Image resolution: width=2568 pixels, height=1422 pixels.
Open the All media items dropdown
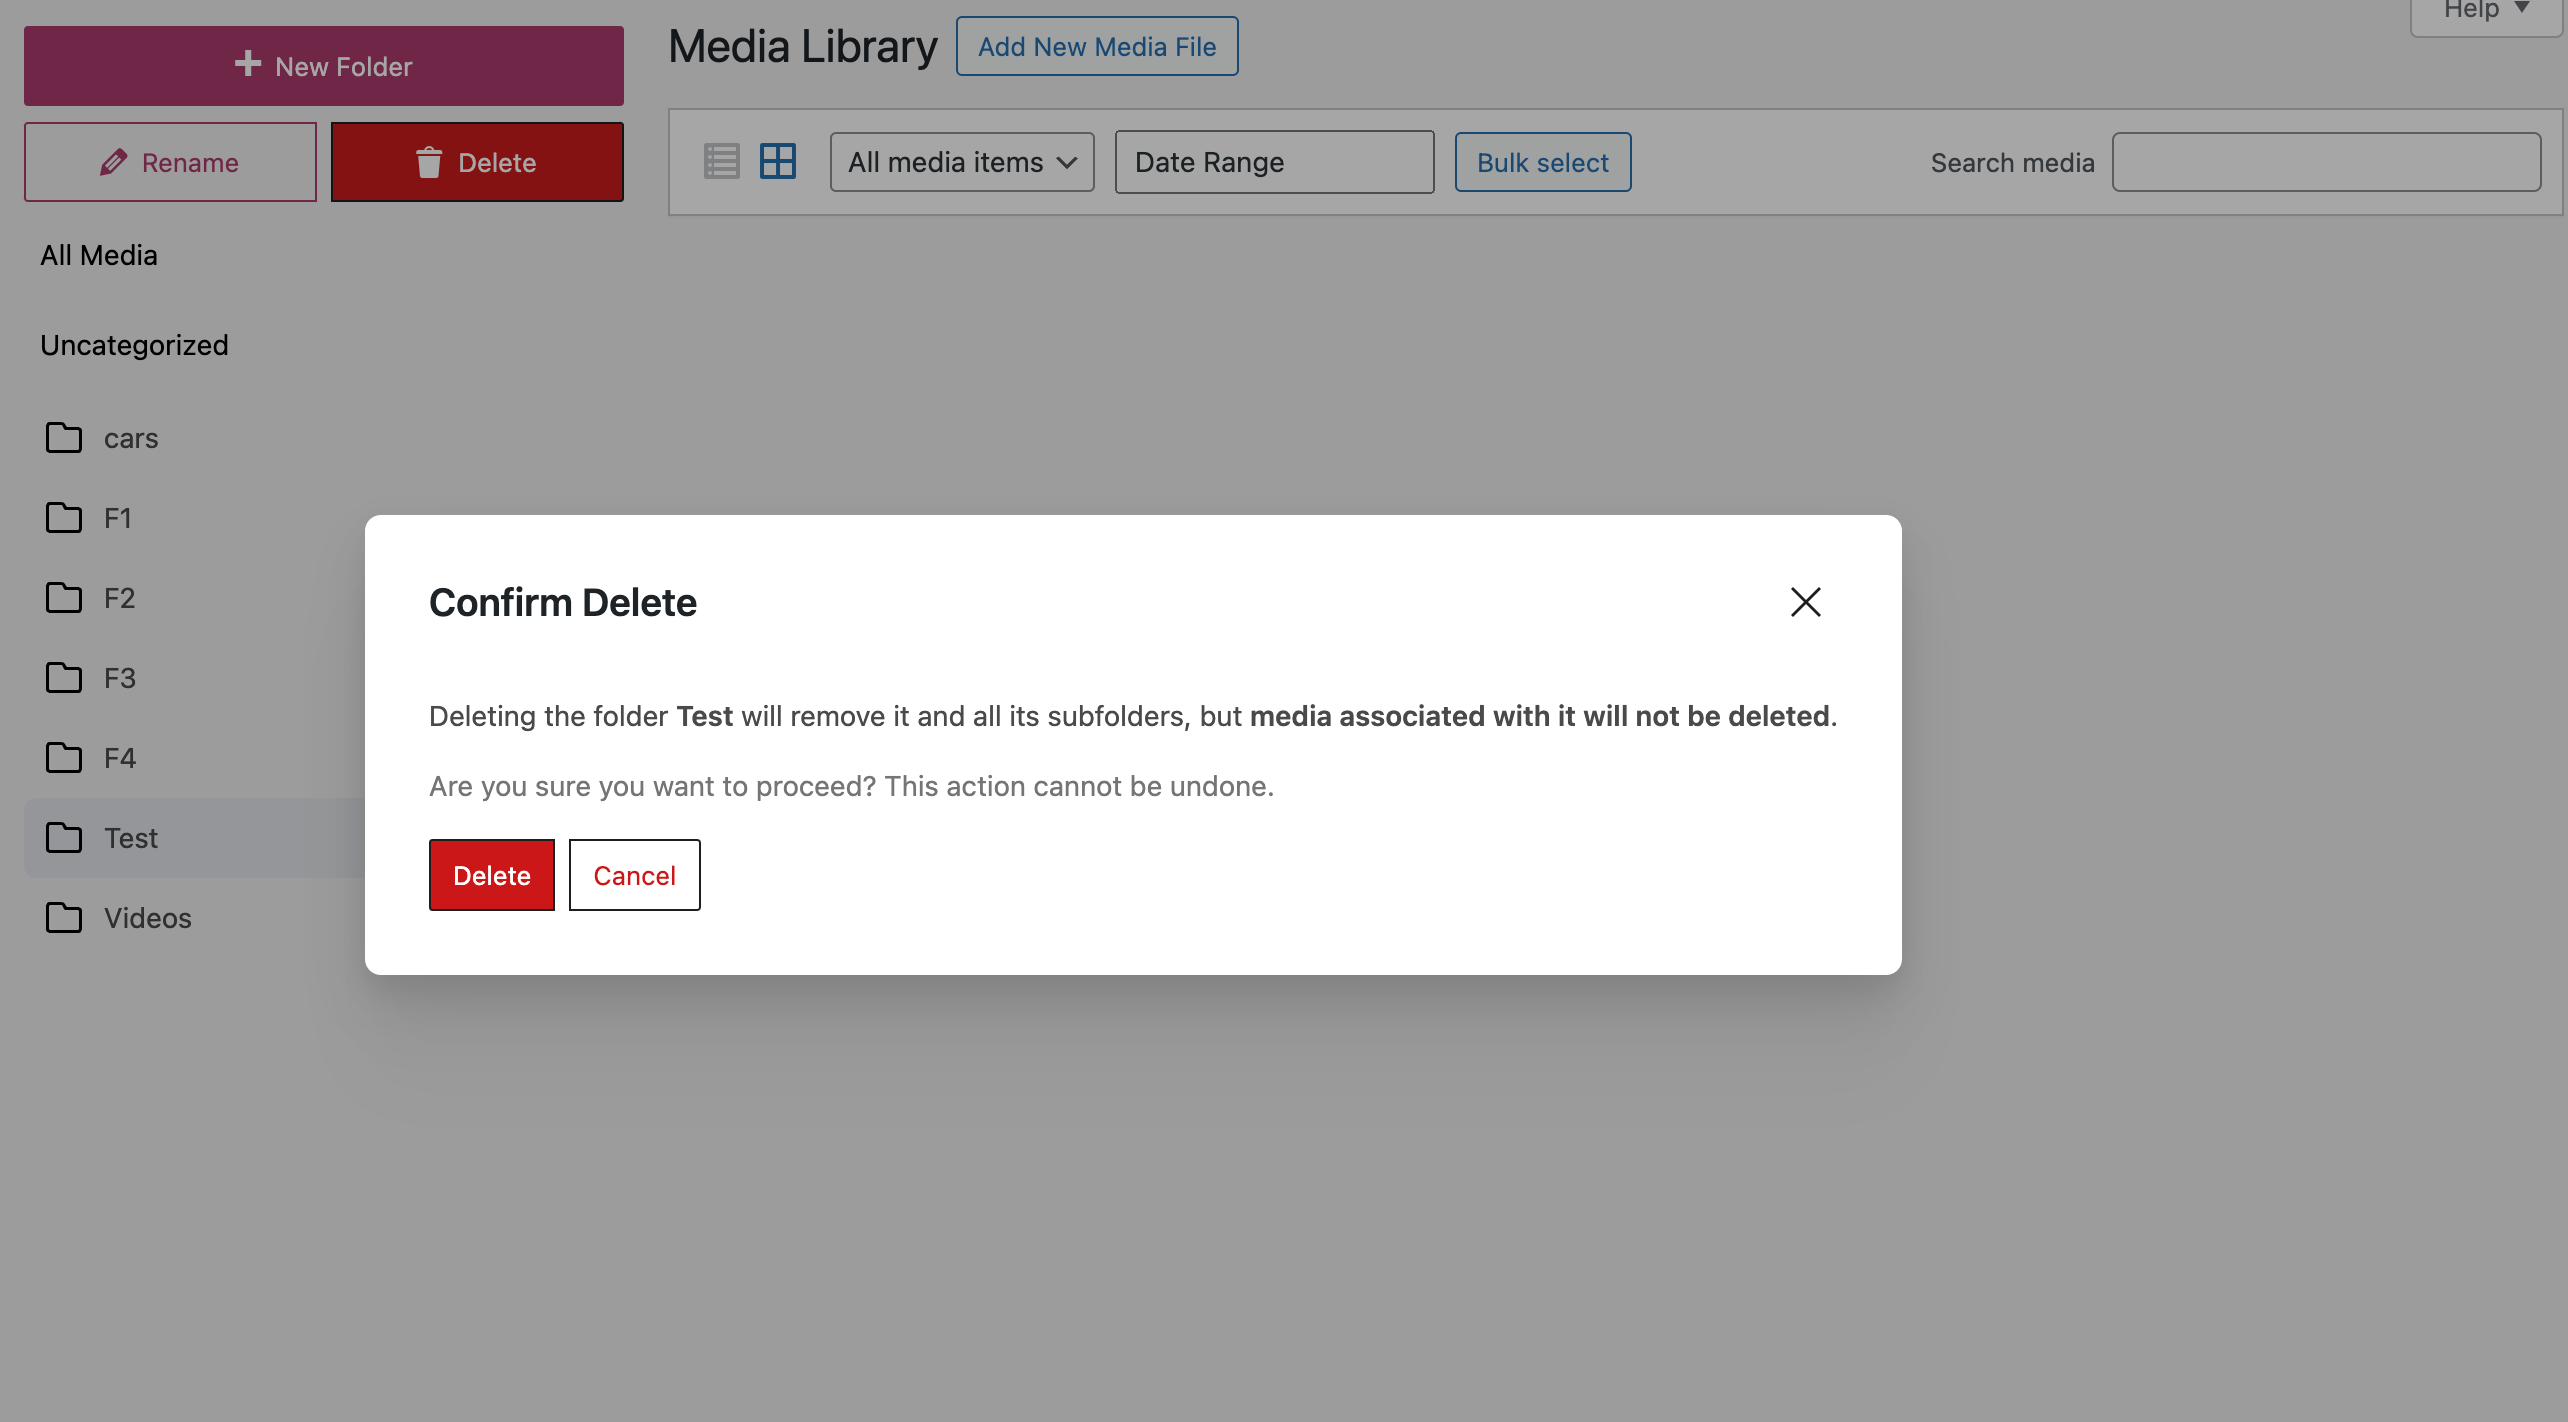click(x=961, y=162)
